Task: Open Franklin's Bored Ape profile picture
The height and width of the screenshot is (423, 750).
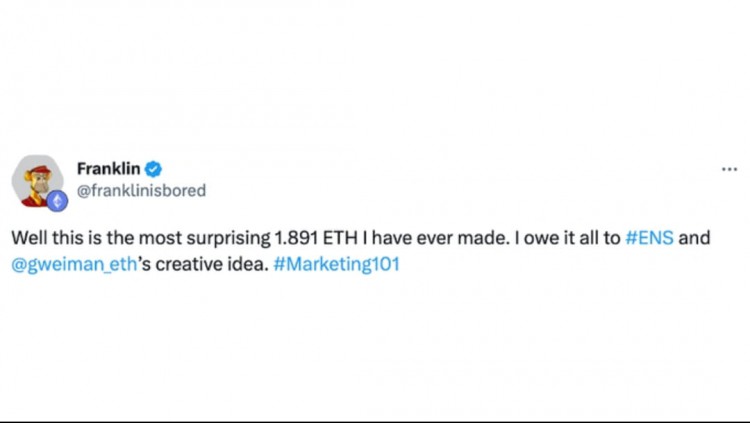Action: coord(37,181)
